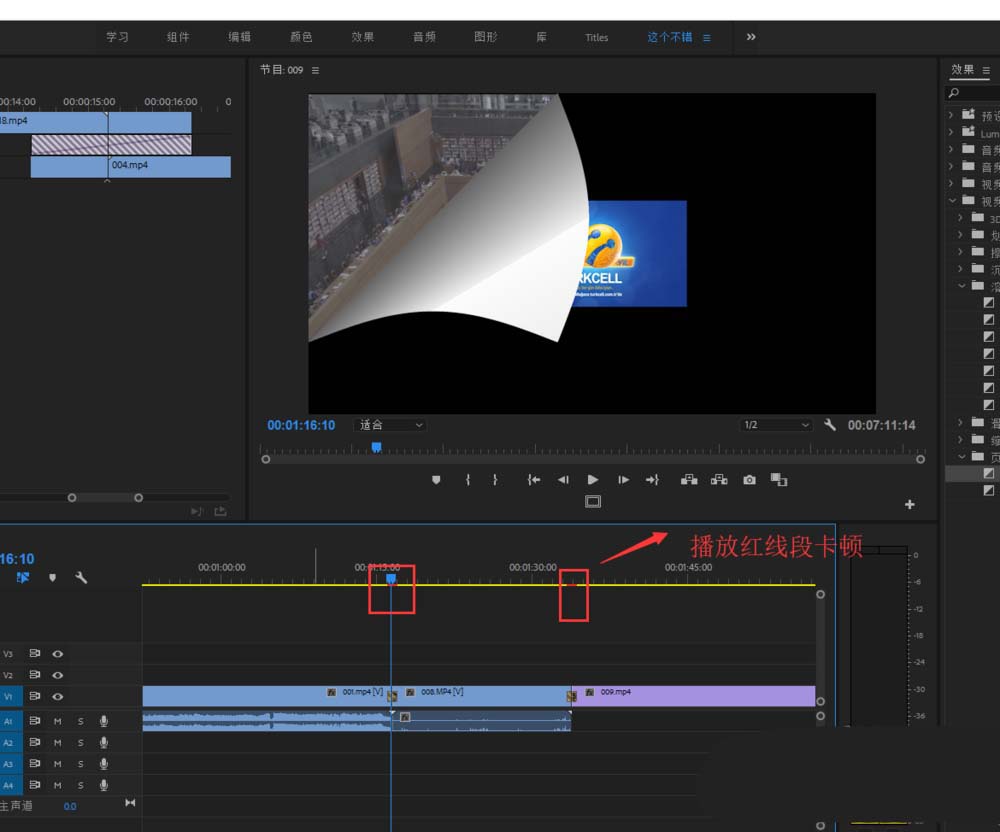
Task: Open timeline display settings wrench
Action: coord(81,577)
